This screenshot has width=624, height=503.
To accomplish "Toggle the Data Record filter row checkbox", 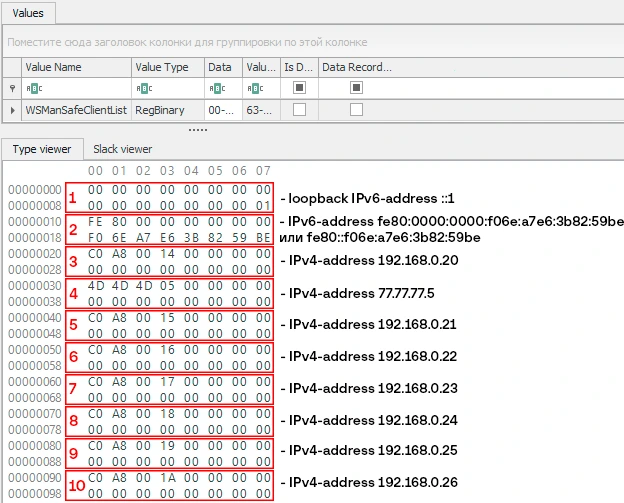I will 356,88.
